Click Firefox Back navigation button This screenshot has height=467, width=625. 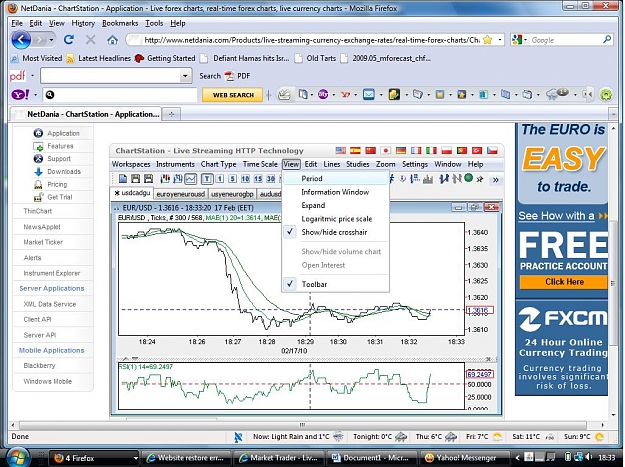tap(22, 40)
